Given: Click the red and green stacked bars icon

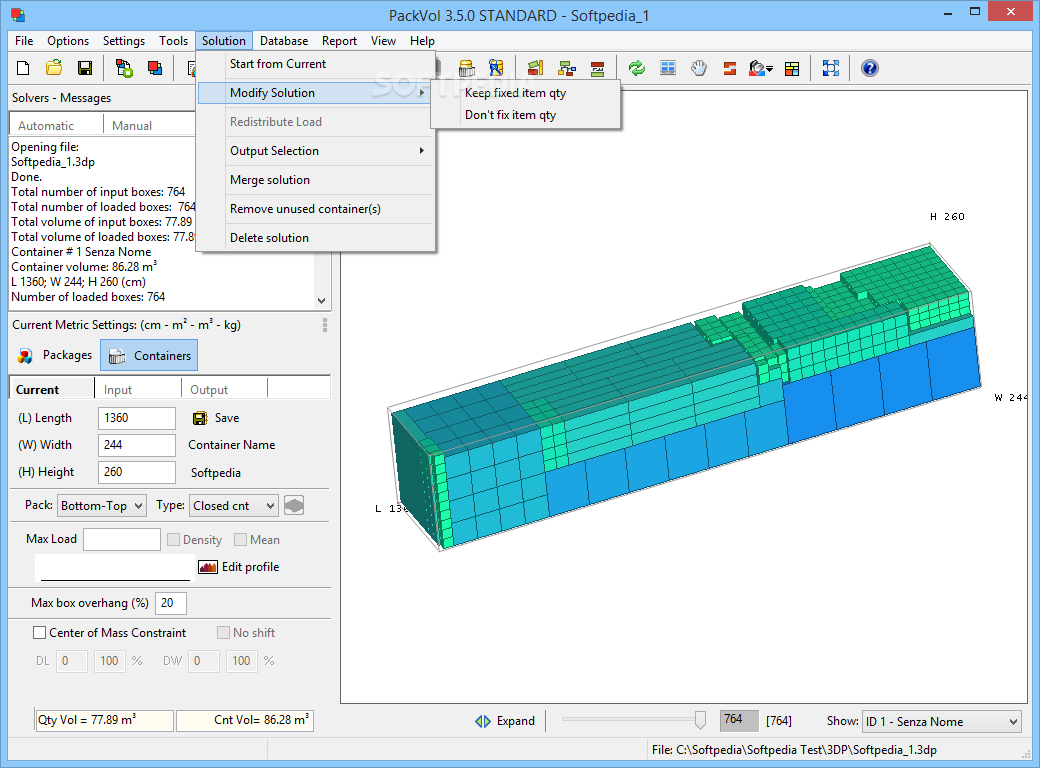Looking at the screenshot, I should click(598, 68).
